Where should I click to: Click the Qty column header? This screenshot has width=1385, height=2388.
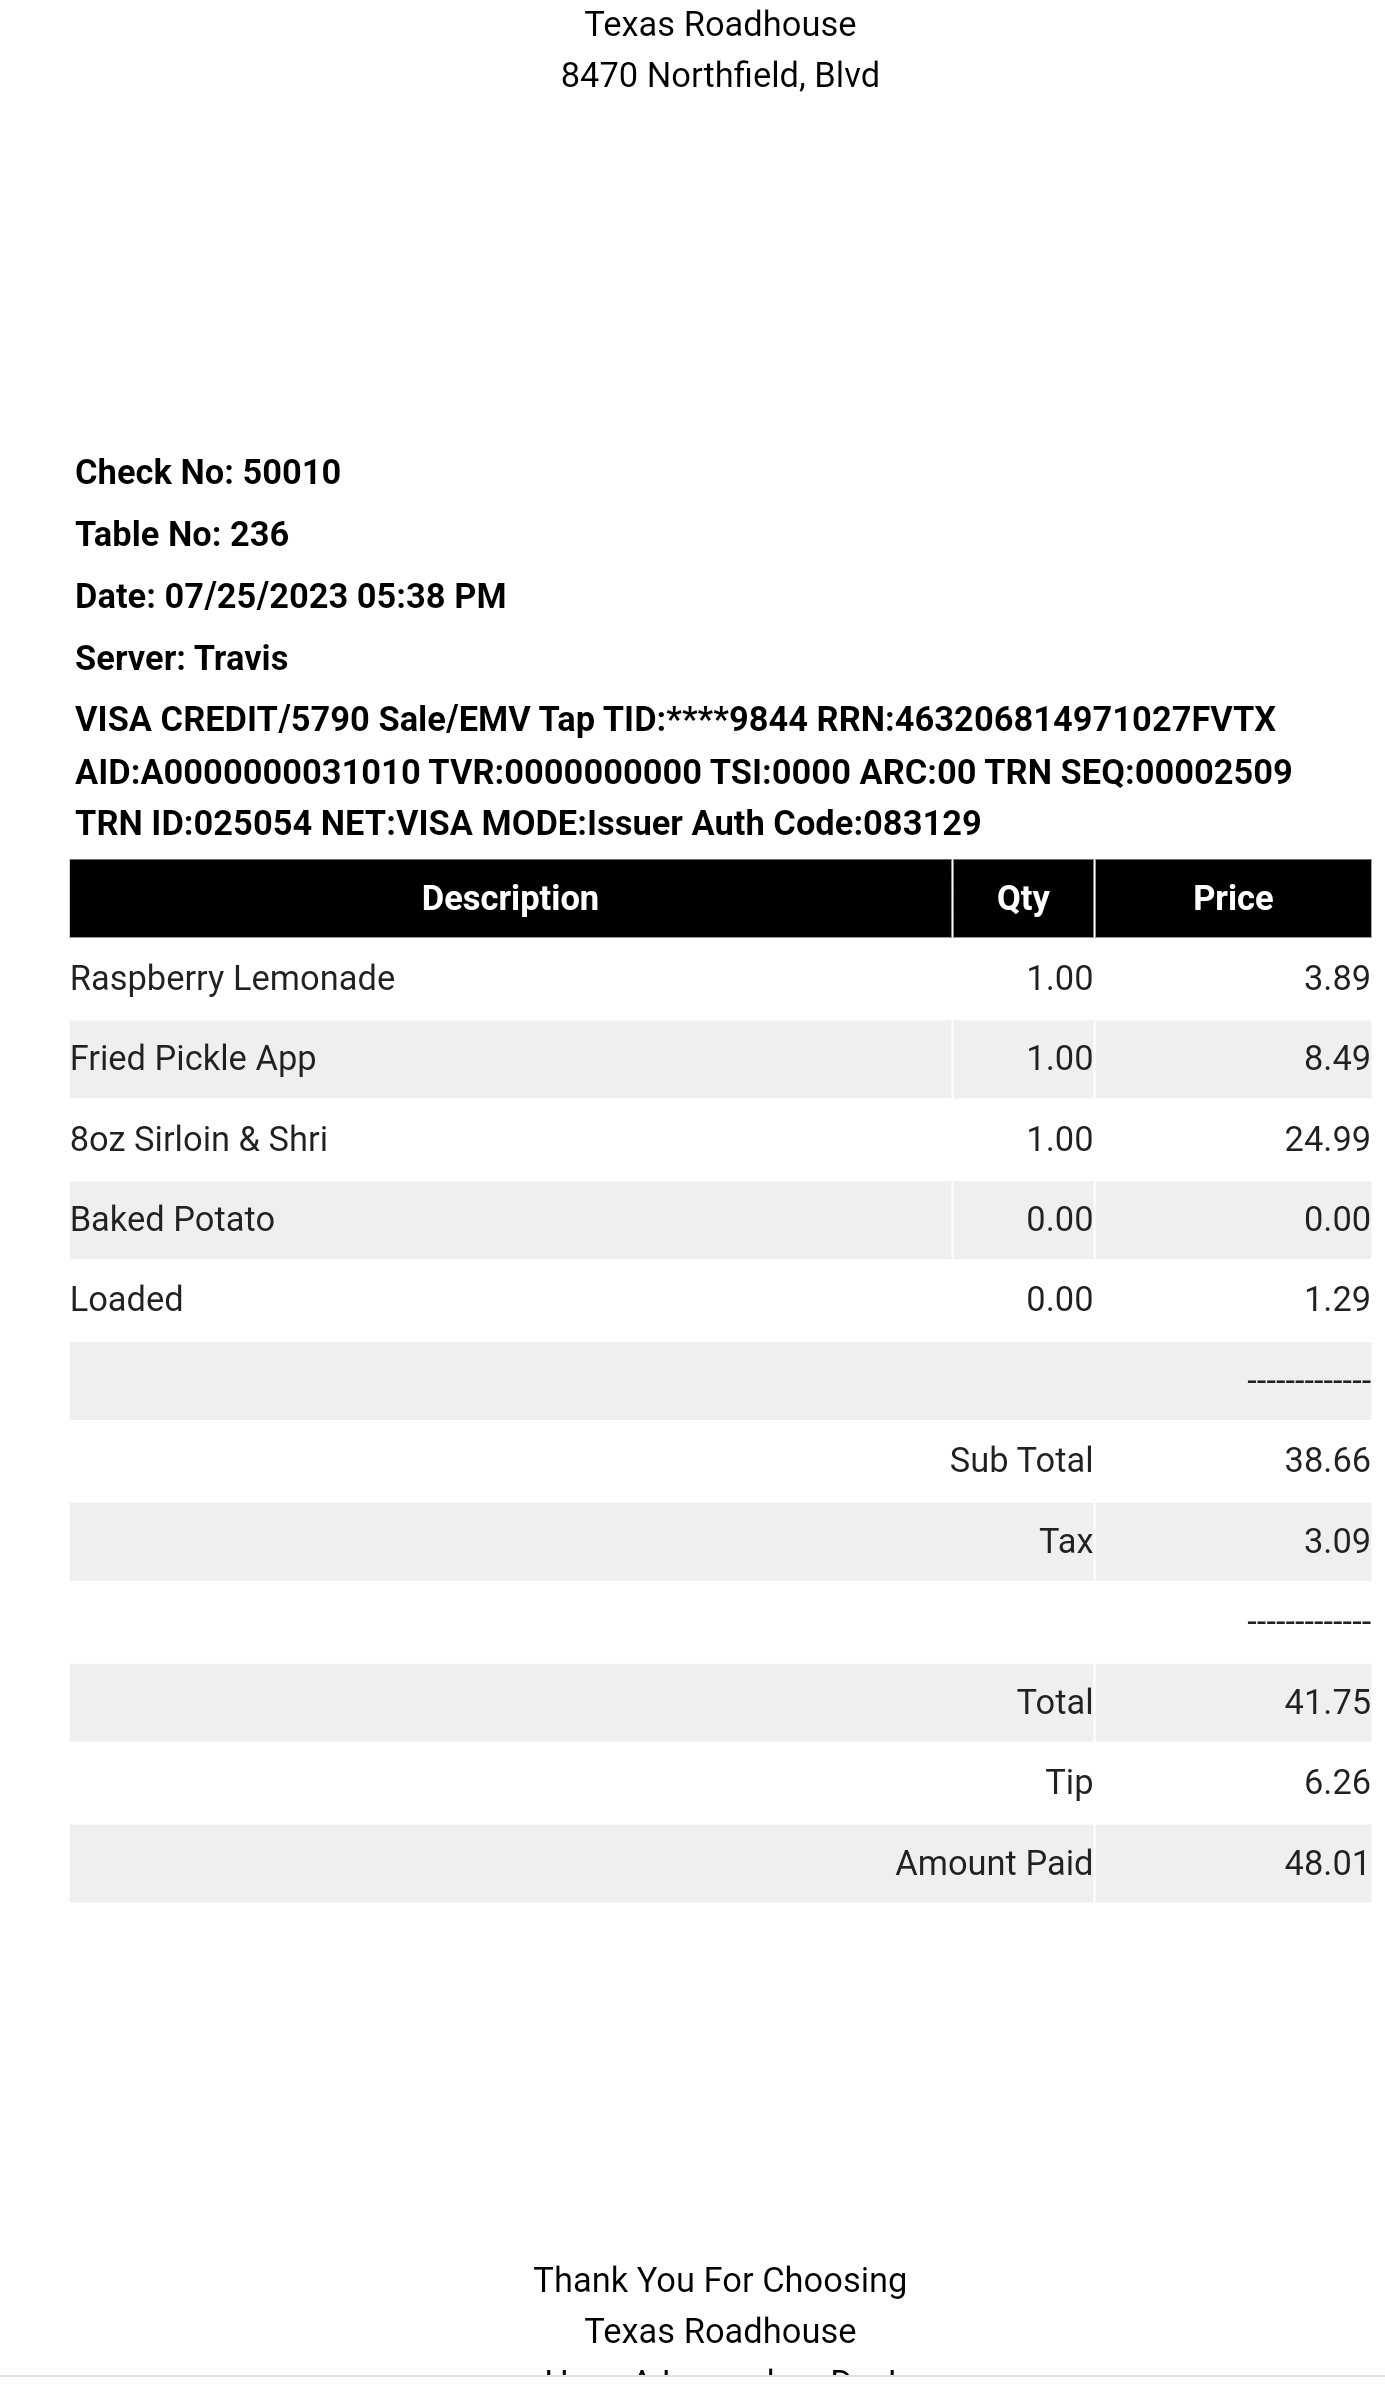pos(1022,898)
